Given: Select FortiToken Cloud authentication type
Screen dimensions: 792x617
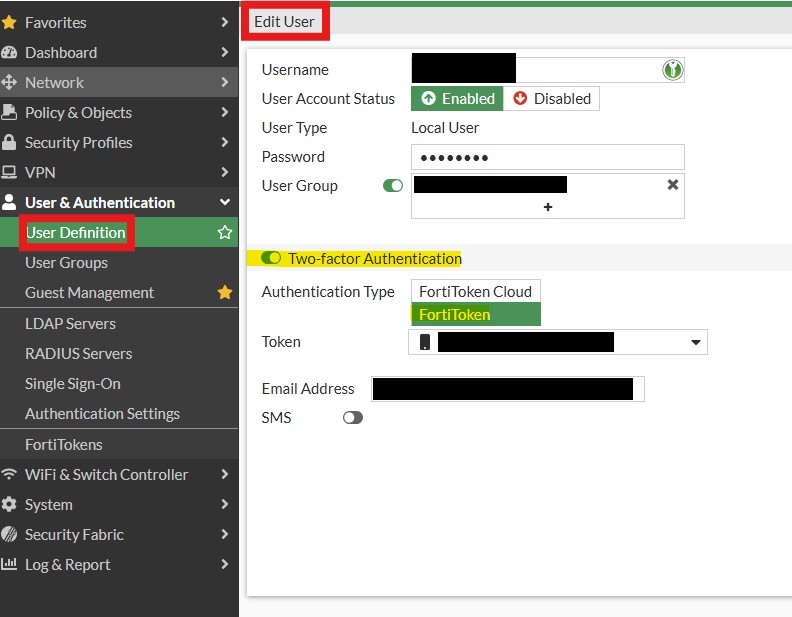Looking at the screenshot, I should tap(476, 291).
